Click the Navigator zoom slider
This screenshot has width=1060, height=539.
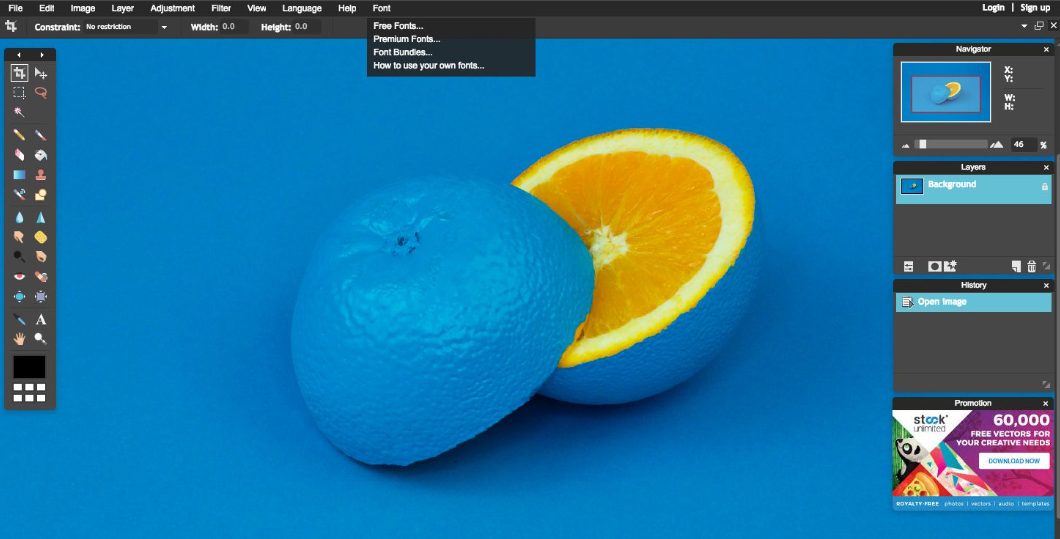950,144
